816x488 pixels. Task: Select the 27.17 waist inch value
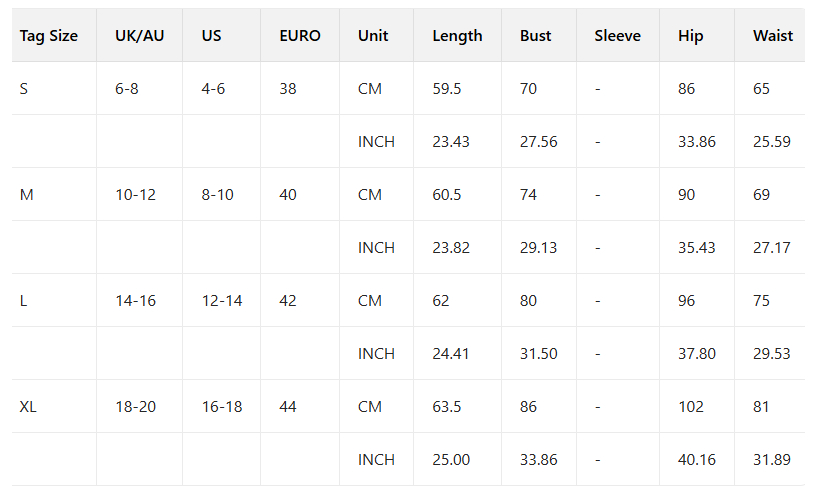771,248
